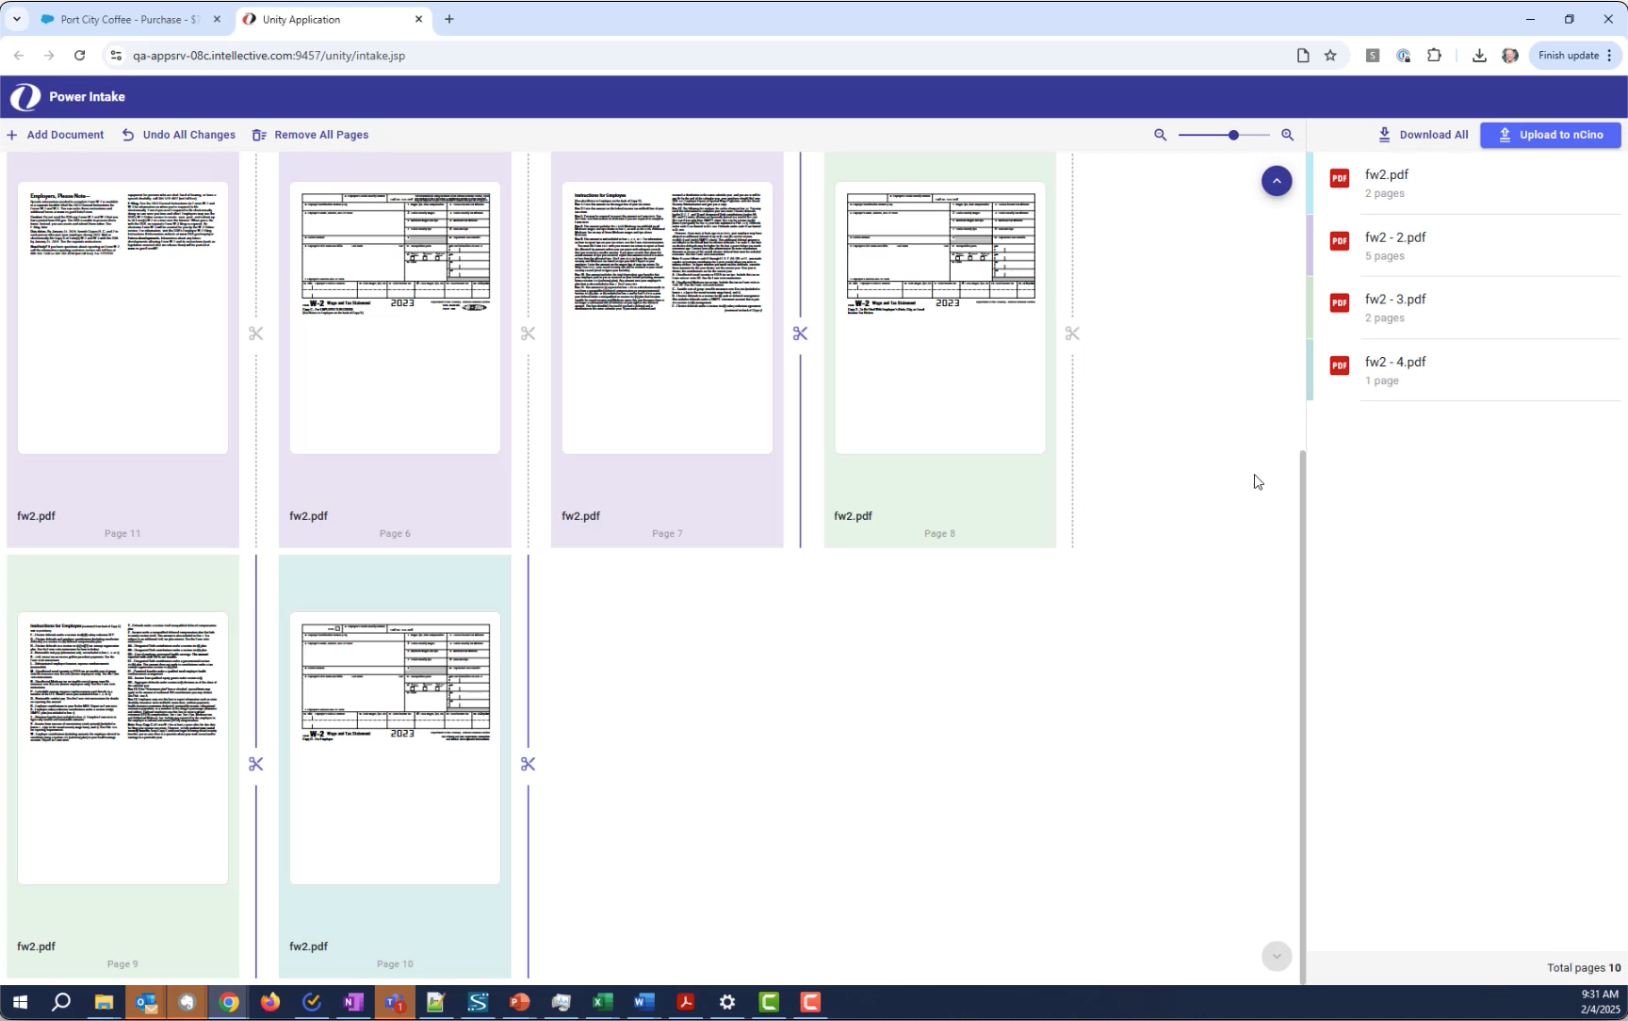Click Add Document
This screenshot has height=1021, width=1628.
55,135
